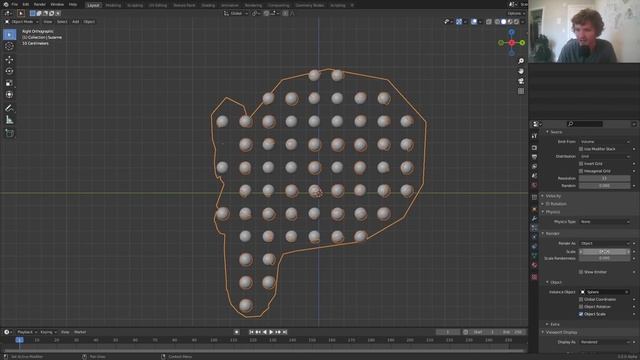Select the Scale tool
The width and height of the screenshot is (640, 360).
[9, 83]
